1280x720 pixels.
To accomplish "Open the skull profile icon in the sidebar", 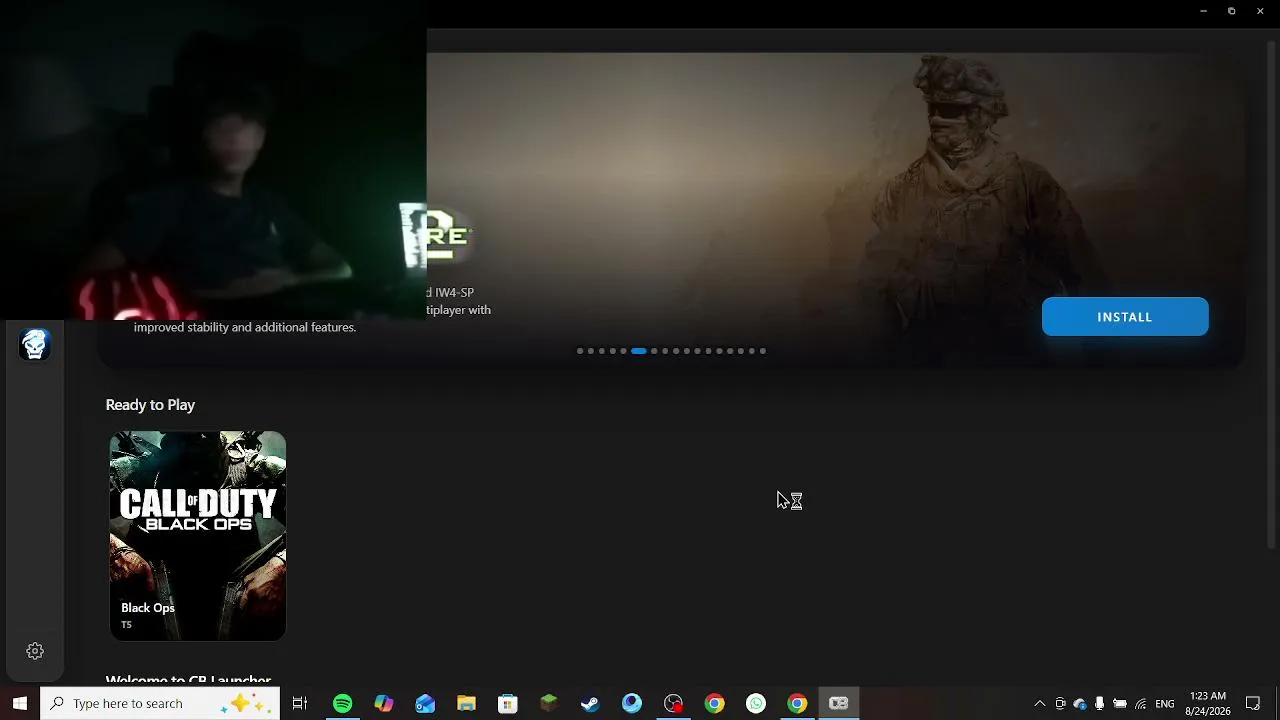I will tap(35, 344).
